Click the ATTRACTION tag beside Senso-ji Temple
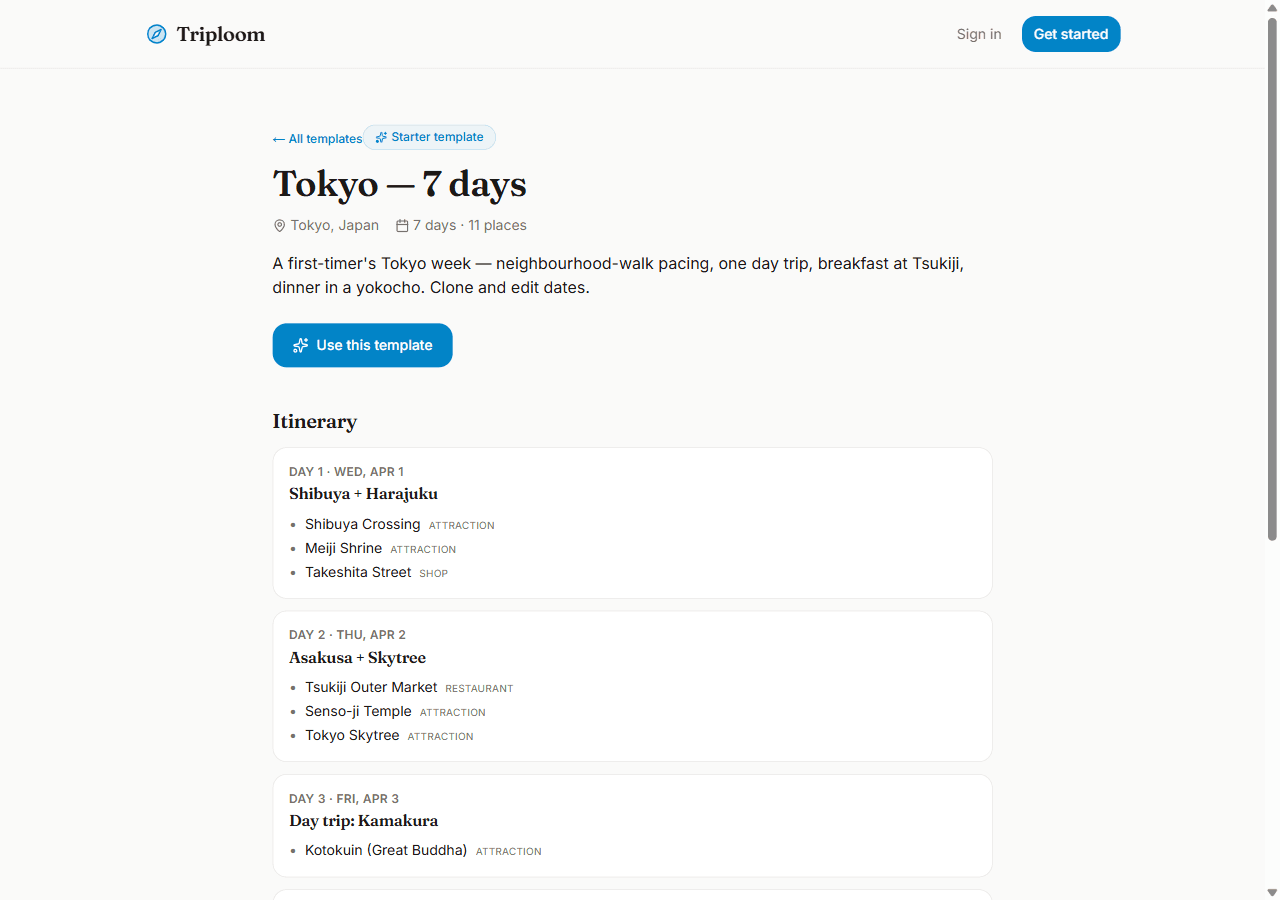Image resolution: width=1280 pixels, height=900 pixels. coord(453,713)
